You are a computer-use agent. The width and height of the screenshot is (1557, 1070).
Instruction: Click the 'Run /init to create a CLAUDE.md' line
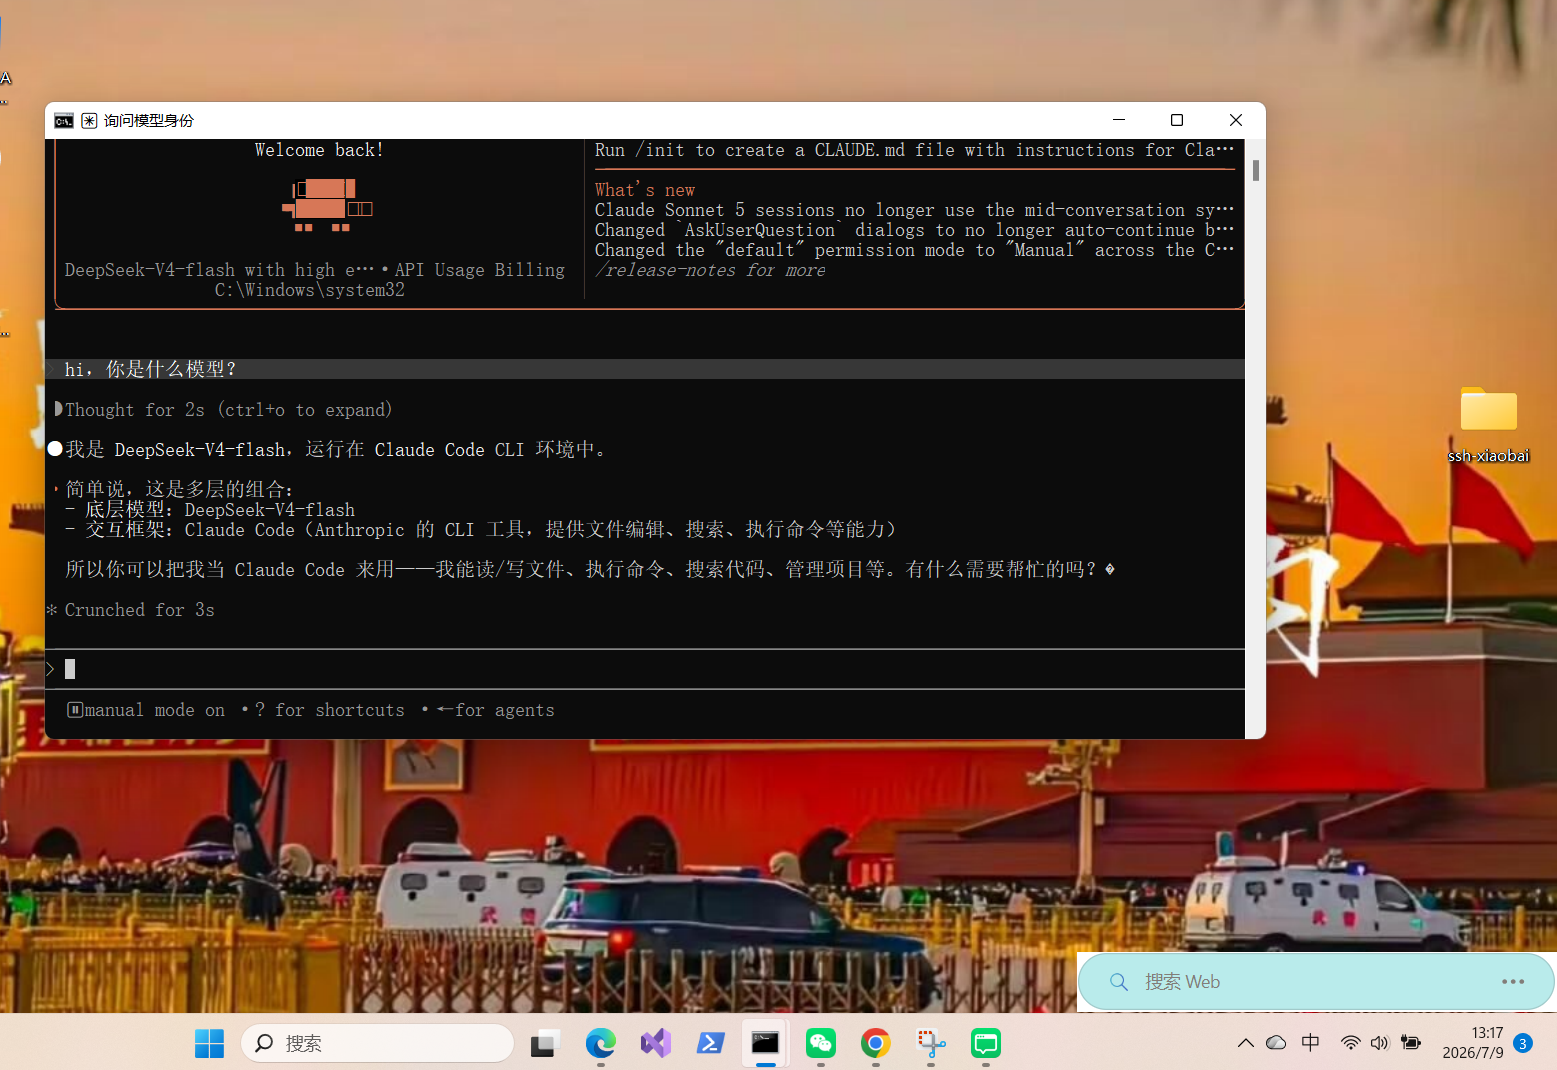[914, 150]
